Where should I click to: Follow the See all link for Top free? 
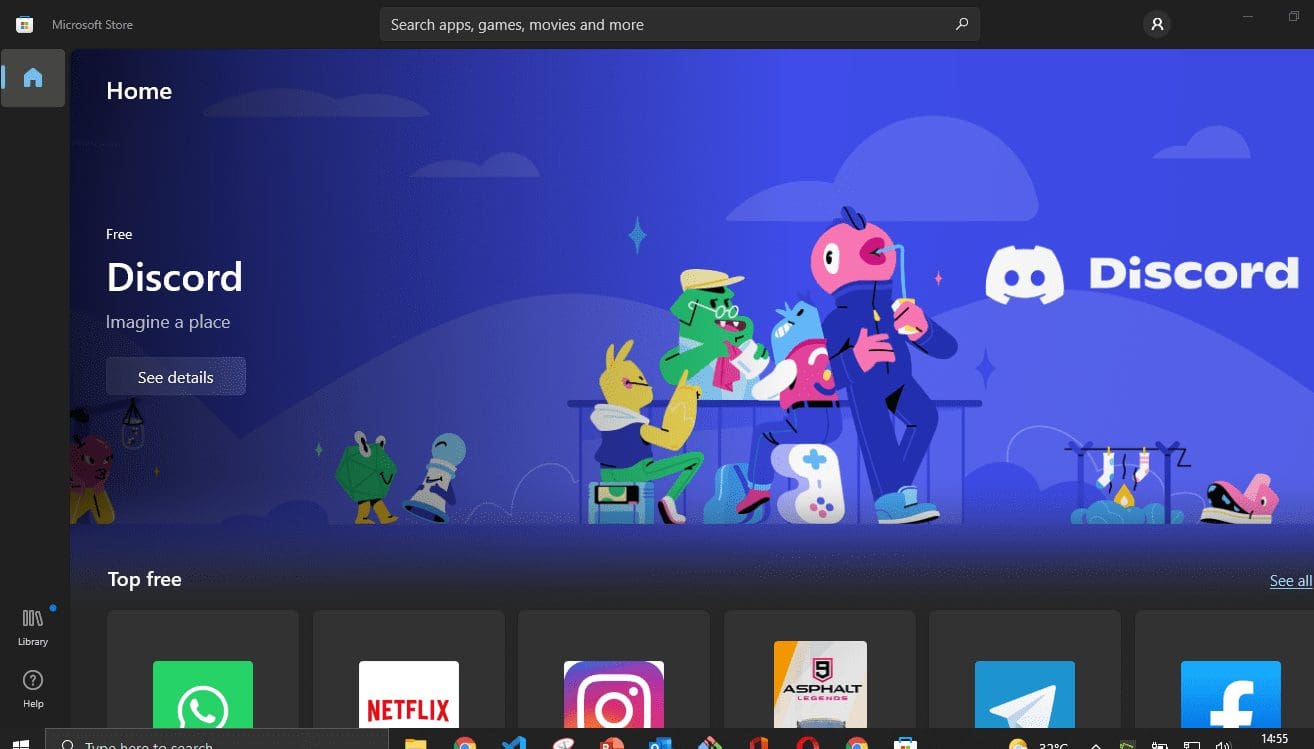pyautogui.click(x=1291, y=580)
